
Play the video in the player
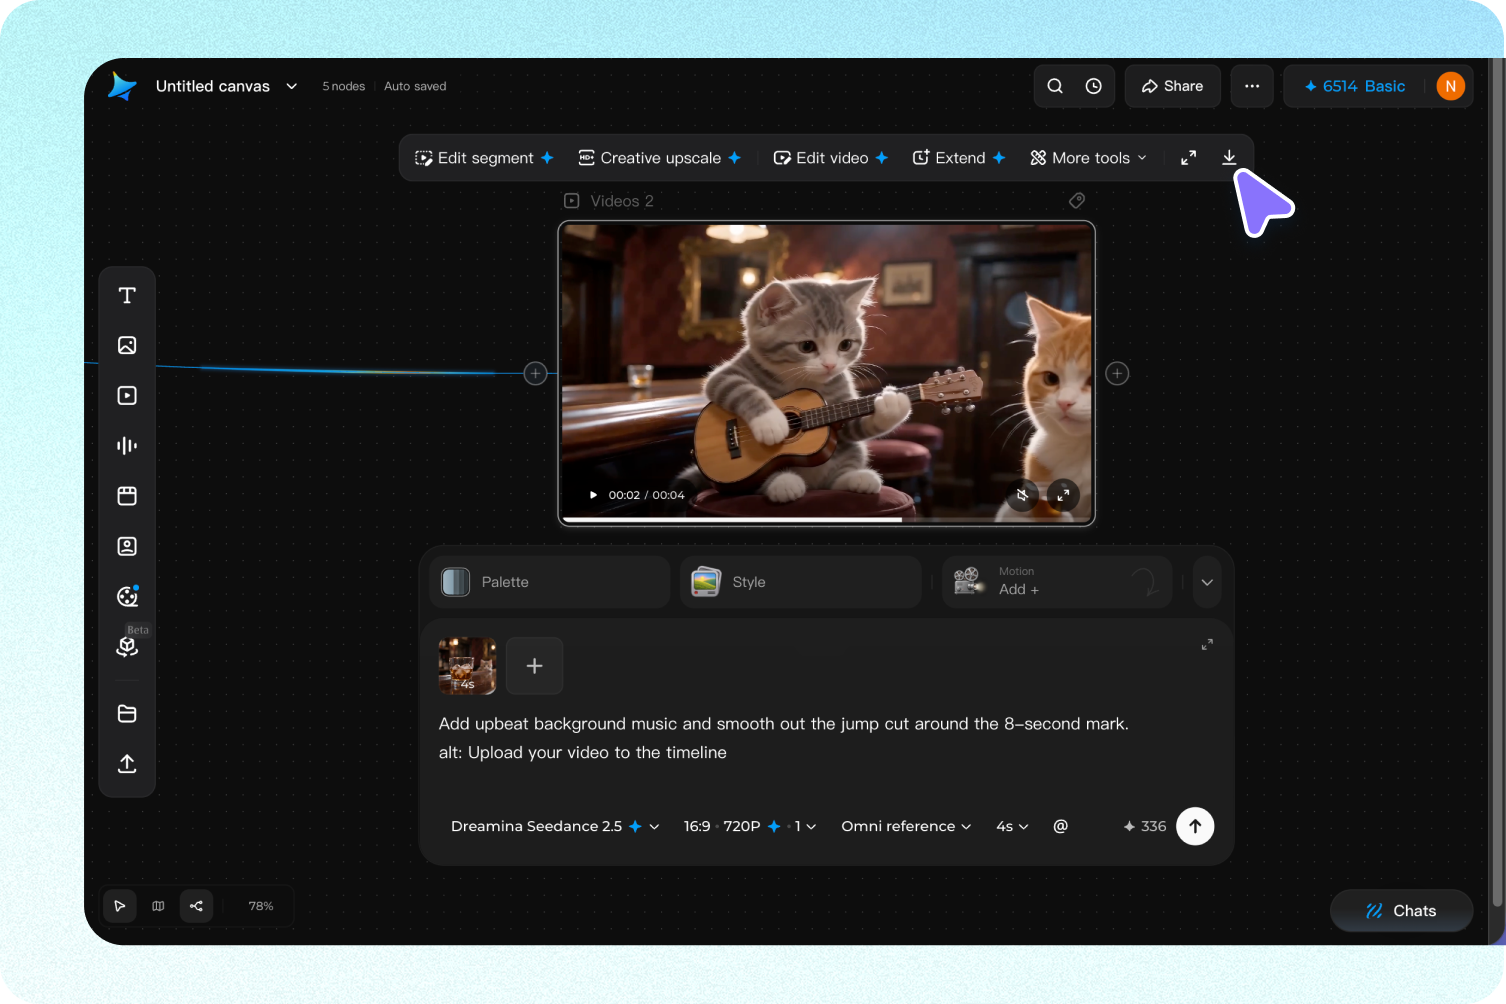click(x=593, y=495)
